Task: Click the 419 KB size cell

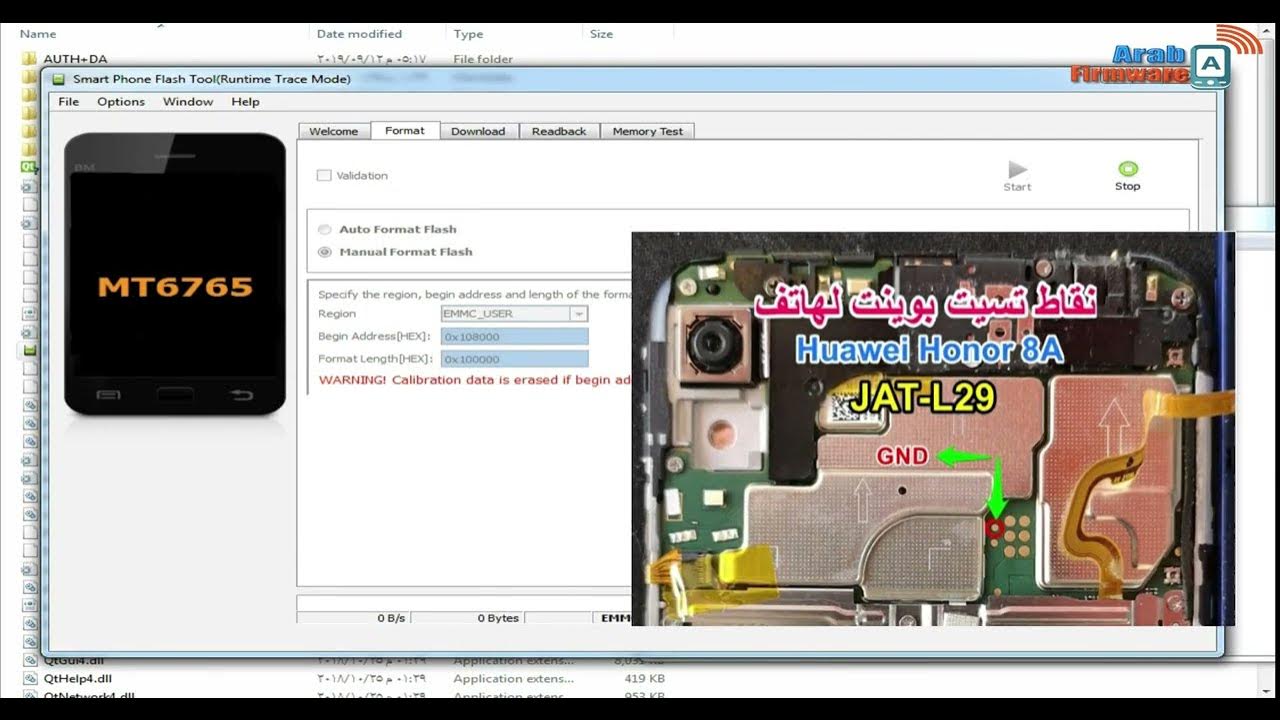Action: 644,678
